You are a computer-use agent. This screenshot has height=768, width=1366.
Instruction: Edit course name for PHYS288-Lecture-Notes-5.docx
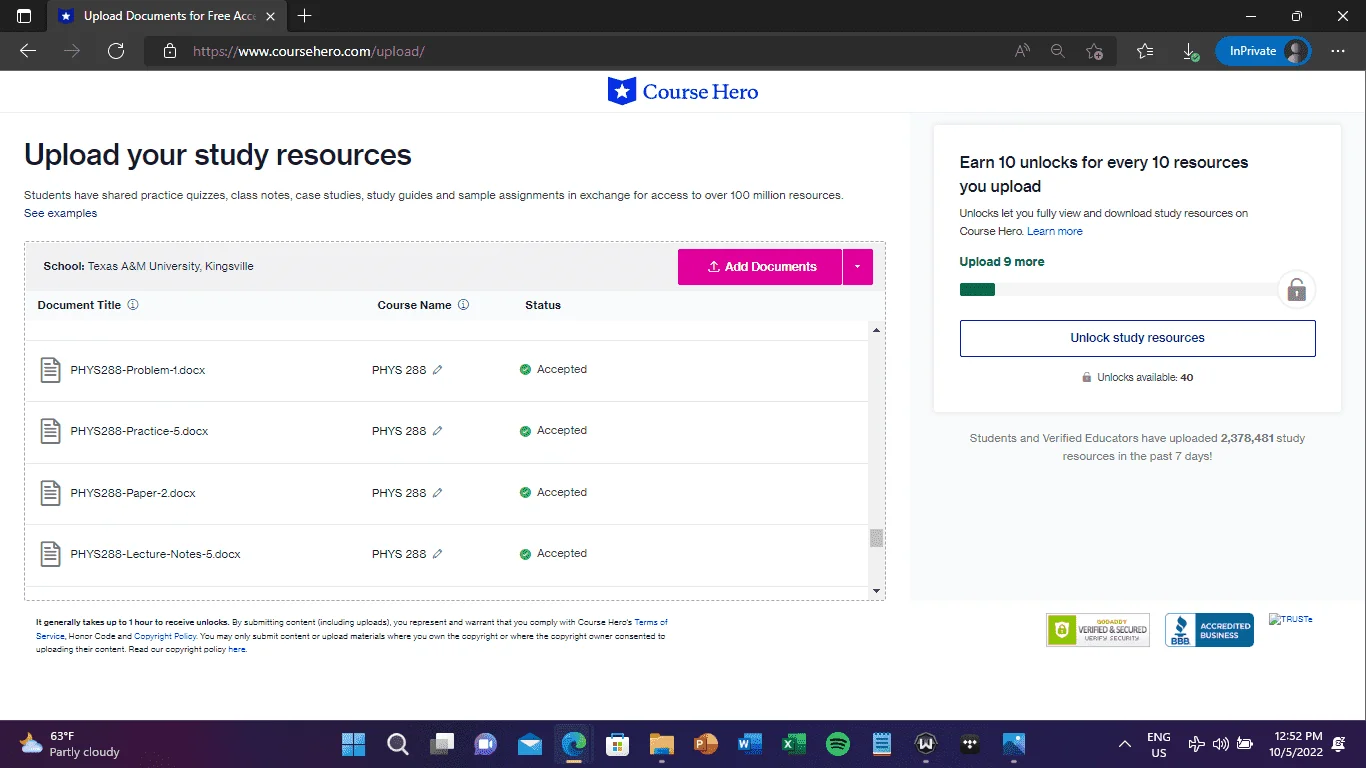coord(437,554)
